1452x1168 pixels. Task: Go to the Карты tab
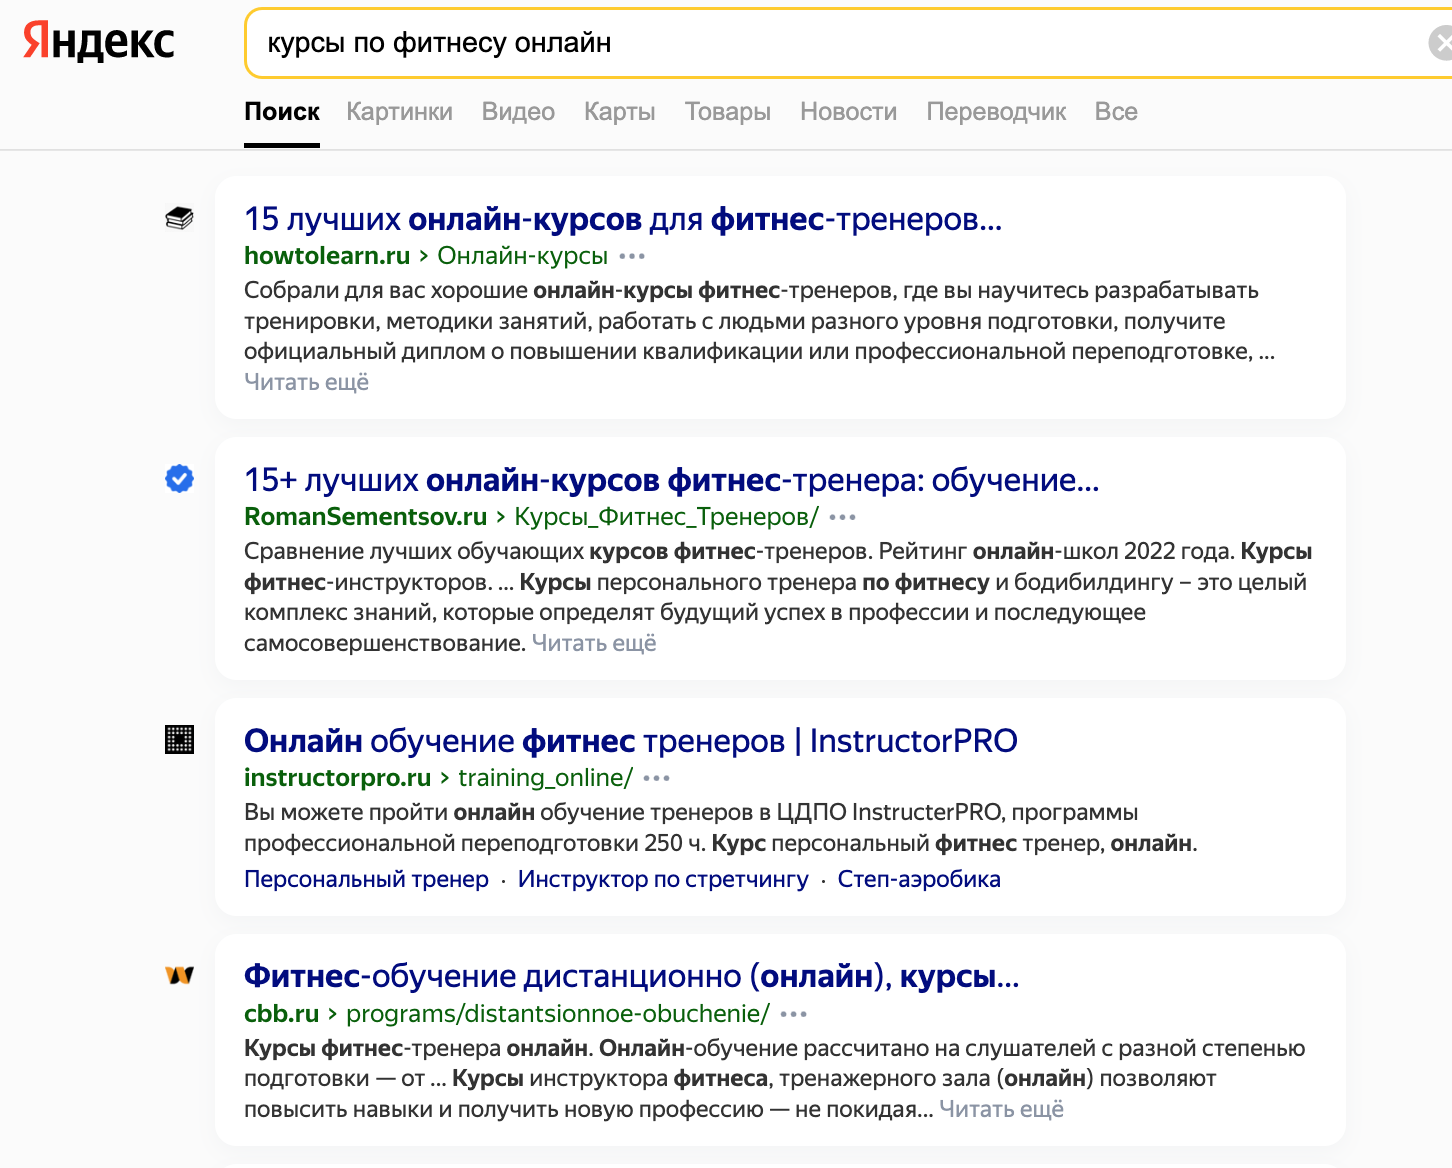tap(619, 112)
